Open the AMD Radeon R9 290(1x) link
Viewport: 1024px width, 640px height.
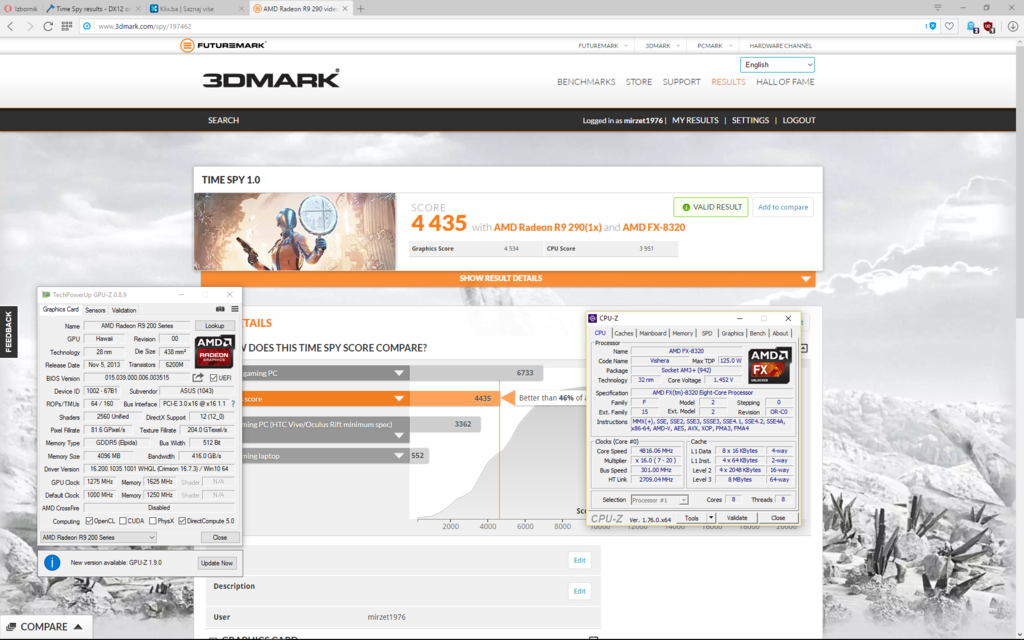547,227
